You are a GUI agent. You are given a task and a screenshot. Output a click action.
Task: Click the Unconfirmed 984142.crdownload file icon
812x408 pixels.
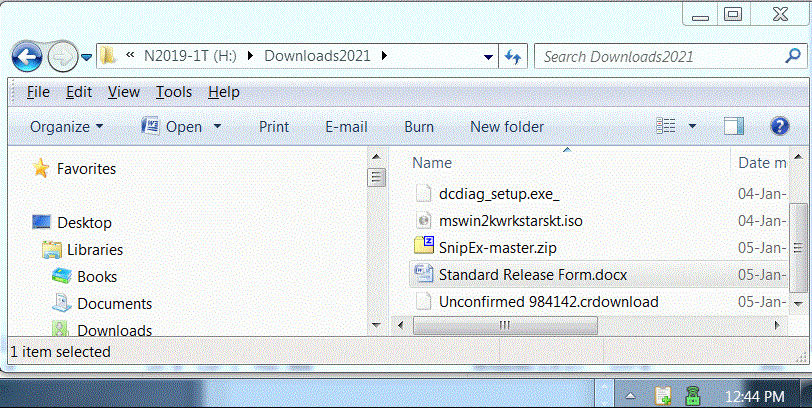(x=424, y=301)
